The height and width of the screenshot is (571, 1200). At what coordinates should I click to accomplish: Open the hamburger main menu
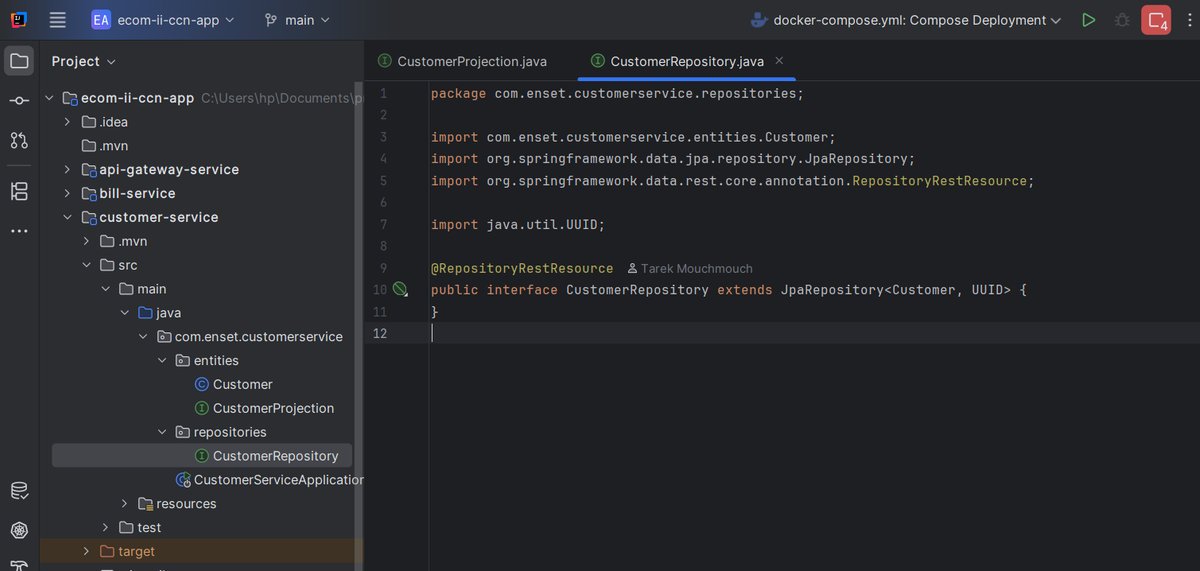click(x=58, y=20)
